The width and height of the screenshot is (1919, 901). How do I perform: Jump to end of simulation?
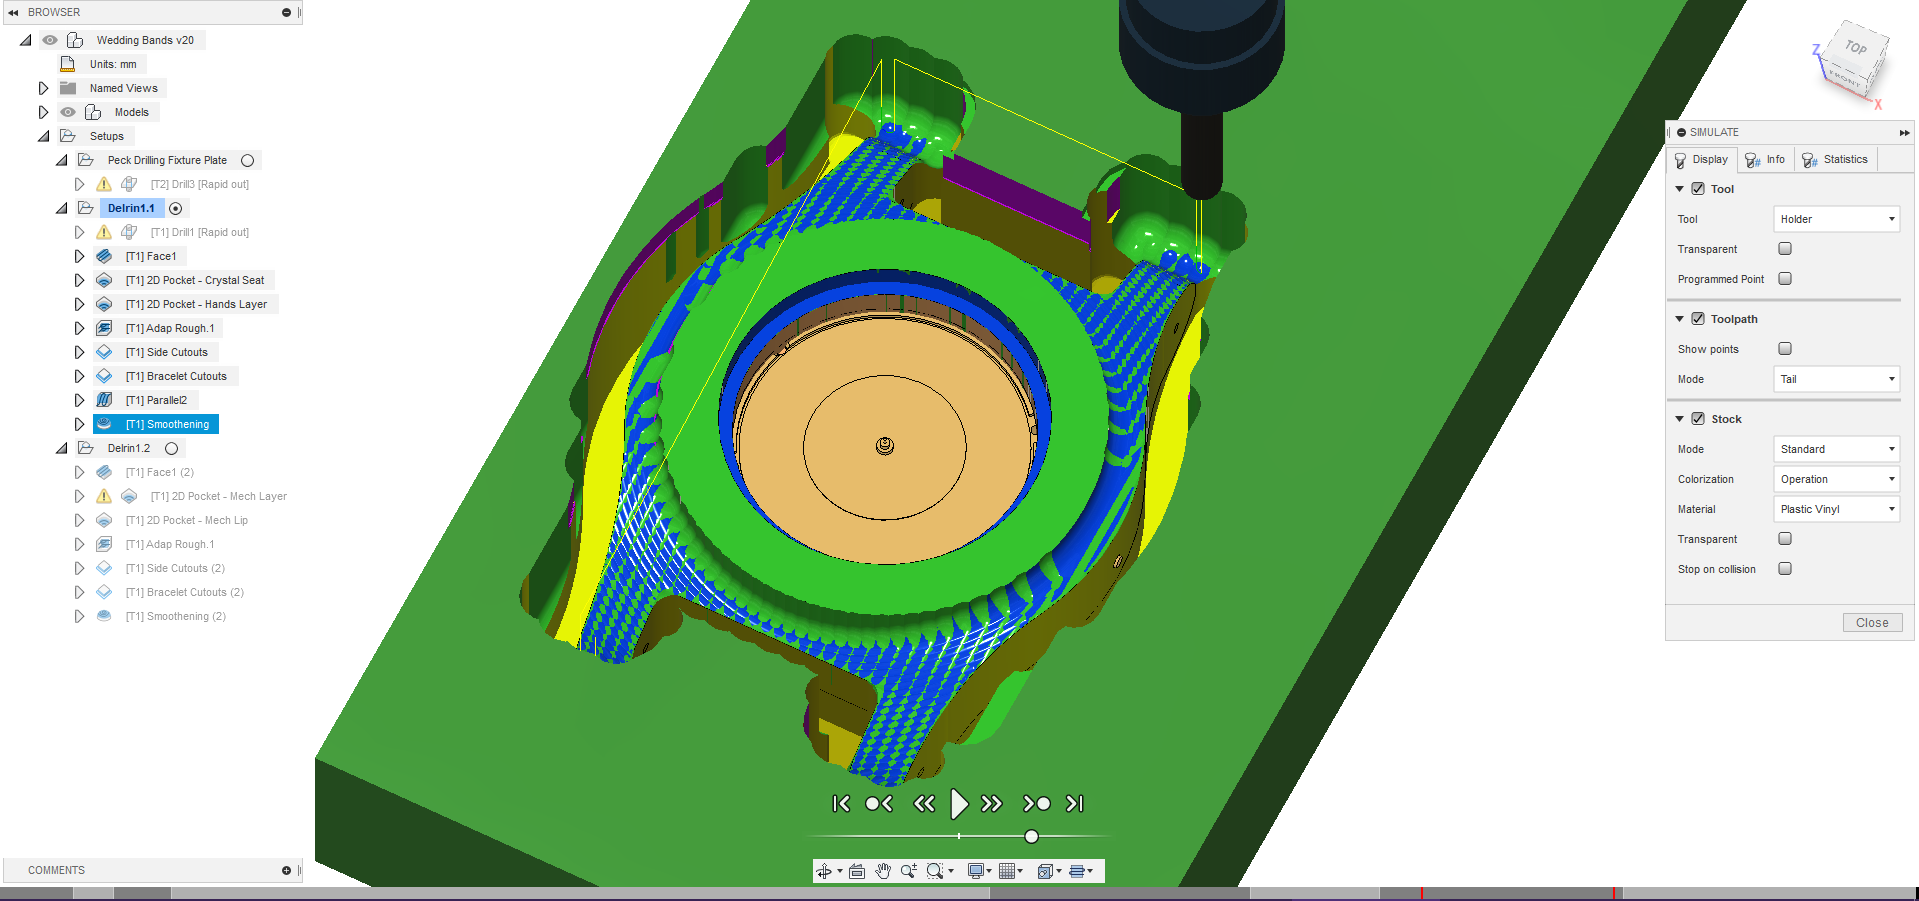[1075, 804]
